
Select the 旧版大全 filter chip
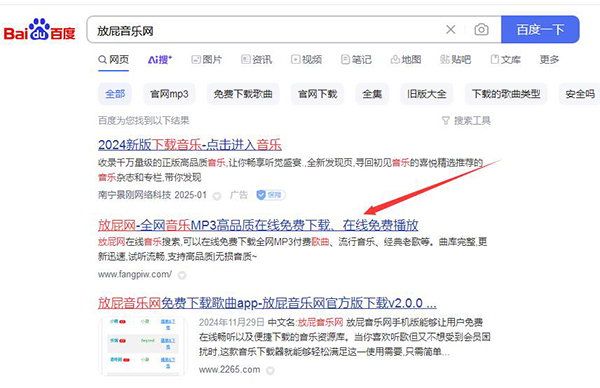click(427, 94)
